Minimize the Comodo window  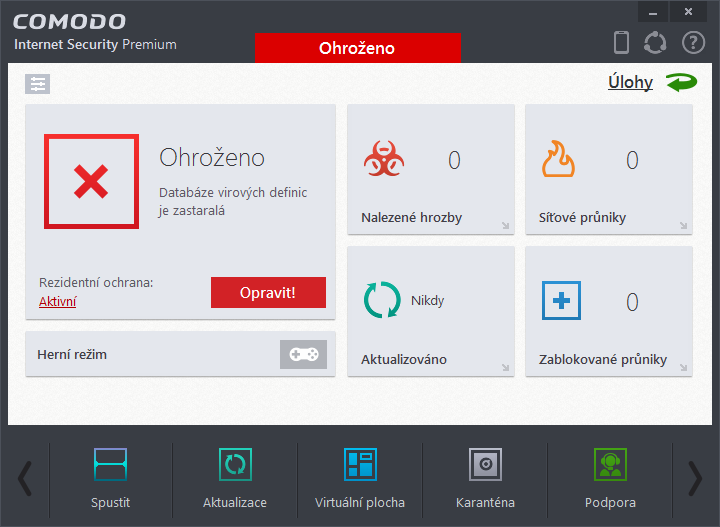coord(653,12)
